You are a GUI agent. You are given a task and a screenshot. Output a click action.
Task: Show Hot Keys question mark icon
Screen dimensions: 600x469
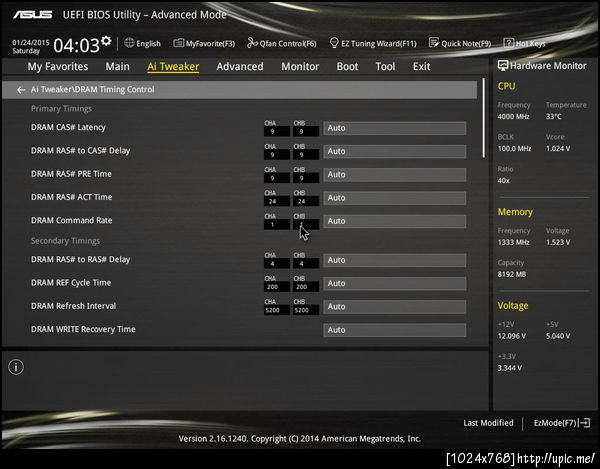coord(508,43)
